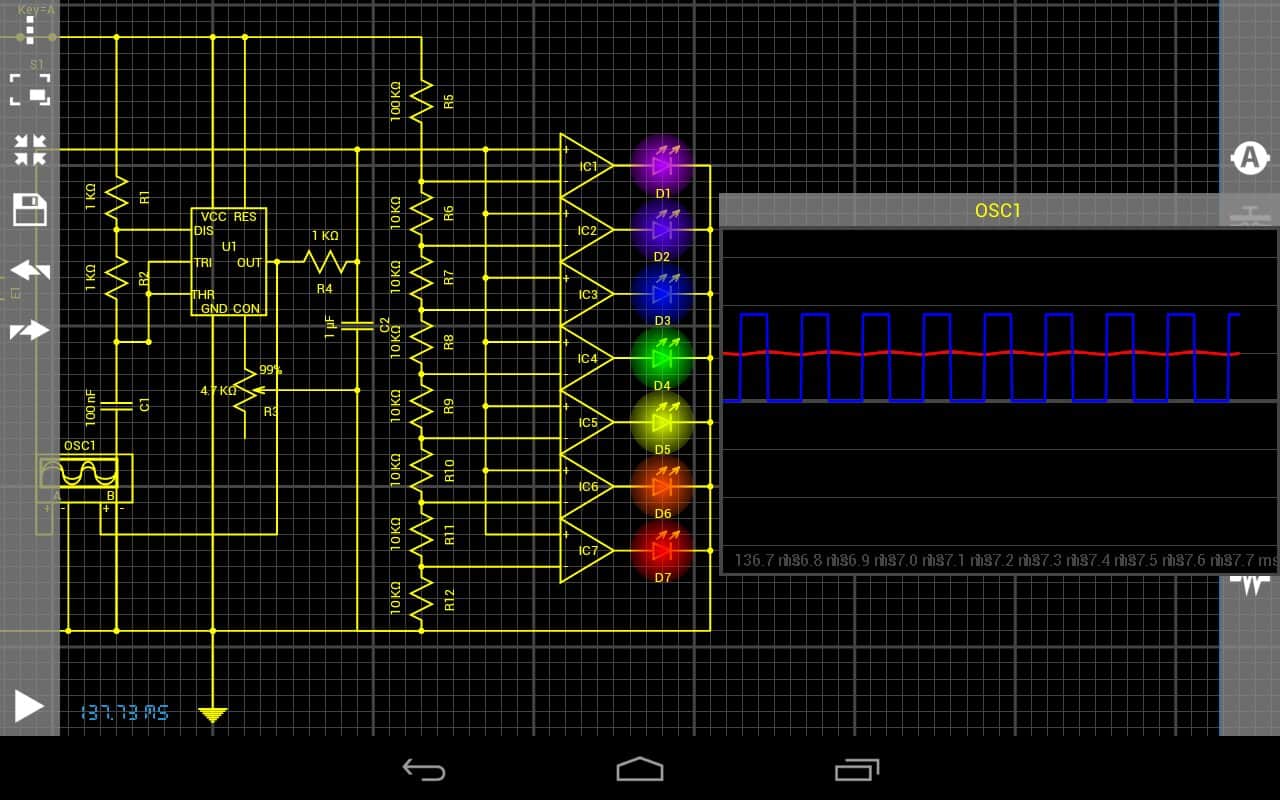Select the green LED D4
The width and height of the screenshot is (1280, 800).
(x=662, y=358)
